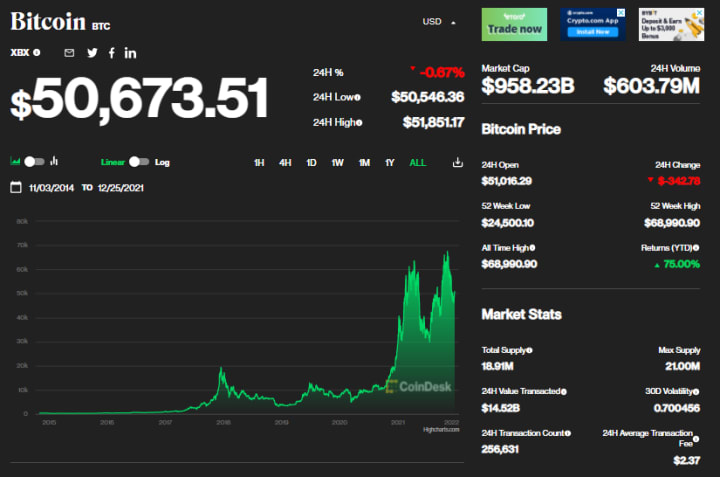
Task: Click the XBX info icon
Action: pos(37,53)
